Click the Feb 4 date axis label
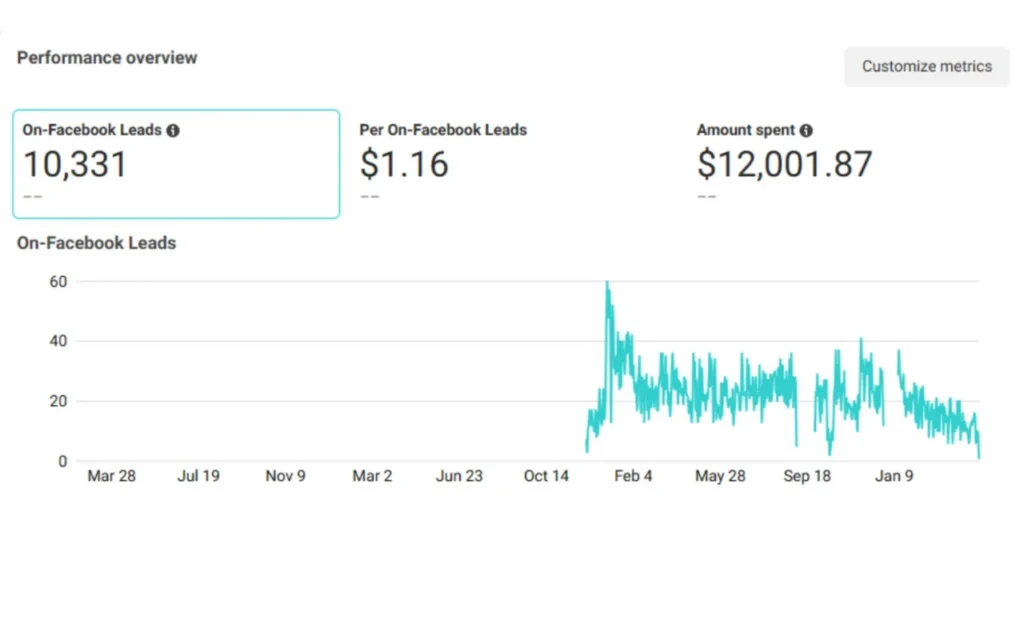Image resolution: width=1024 pixels, height=637 pixels. 633,476
